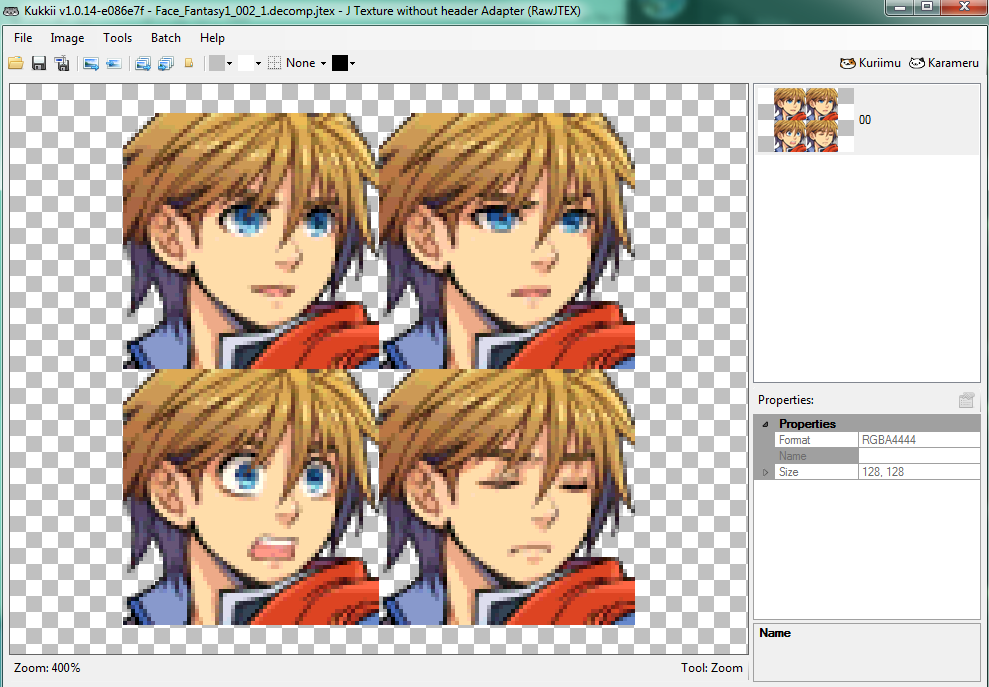Image resolution: width=989 pixels, height=687 pixels.
Task: Click the Batch Import images icon
Action: pyautogui.click(x=166, y=63)
